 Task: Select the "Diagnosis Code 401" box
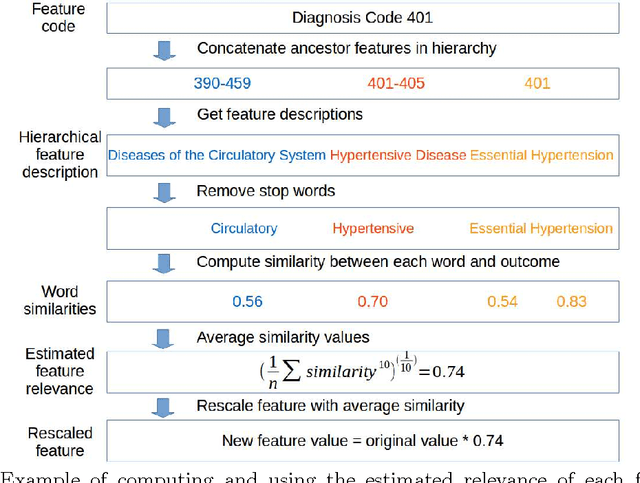click(x=361, y=17)
